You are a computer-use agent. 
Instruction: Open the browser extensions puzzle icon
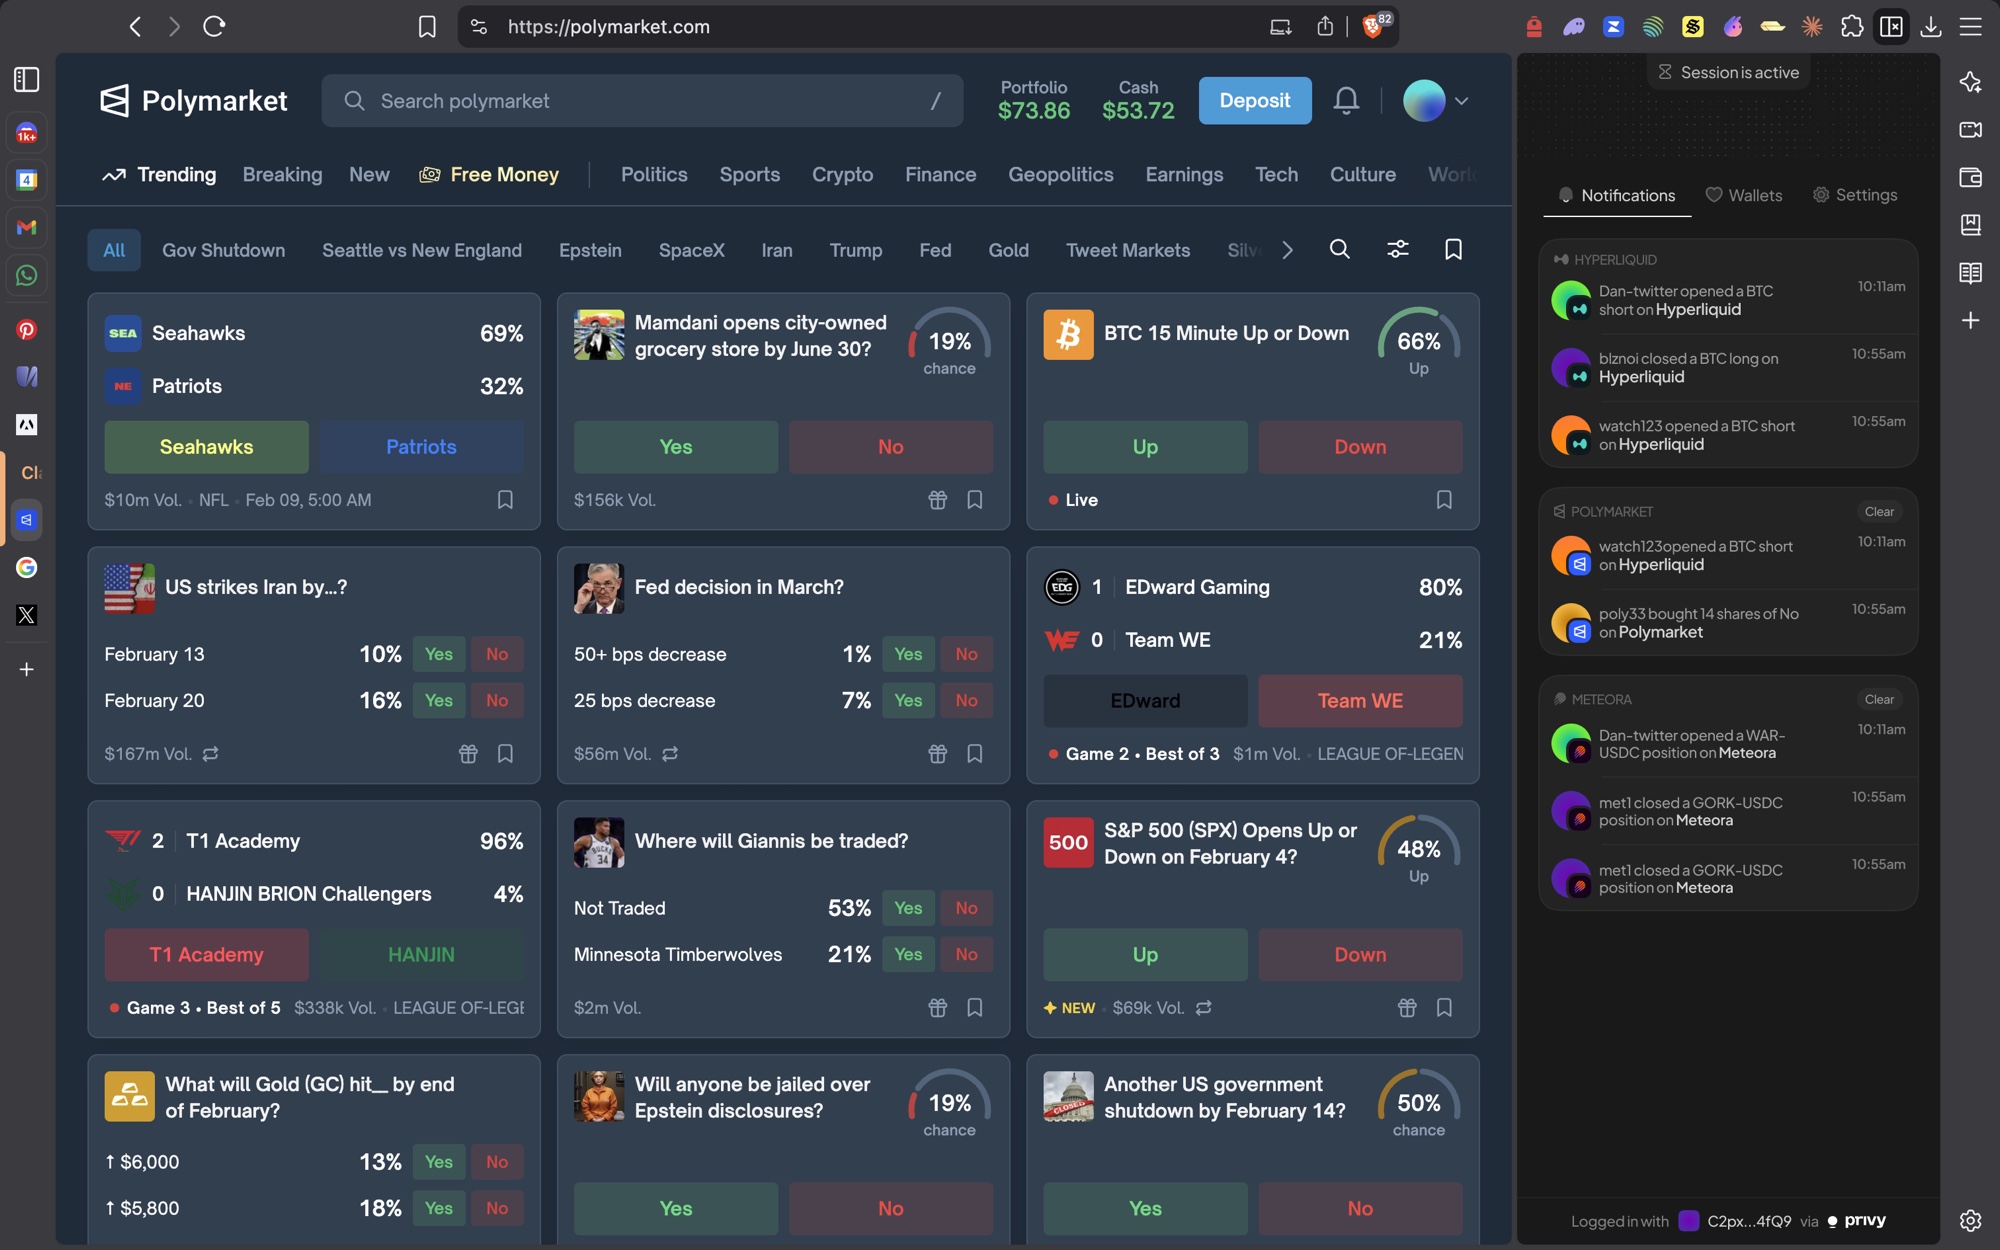tap(1852, 27)
